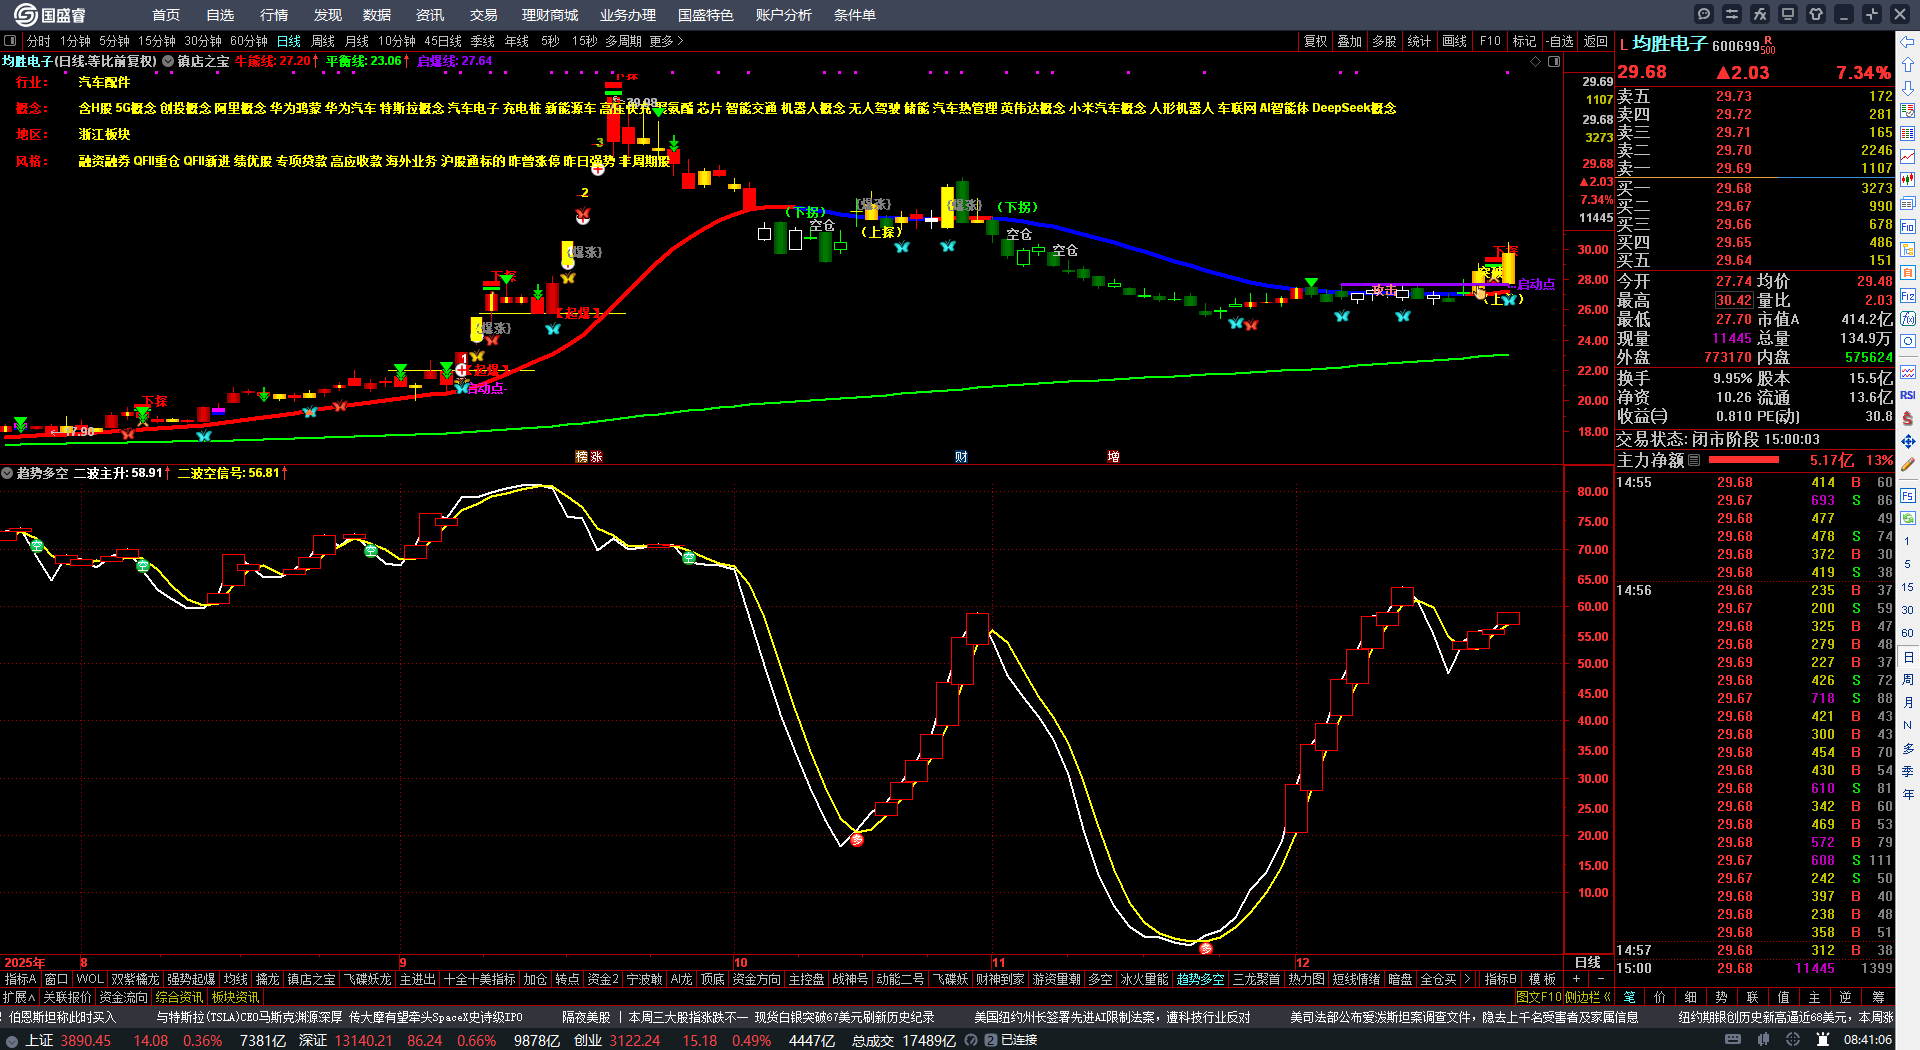Open the 账户分析 menu
The width and height of the screenshot is (1920, 1050).
[784, 15]
